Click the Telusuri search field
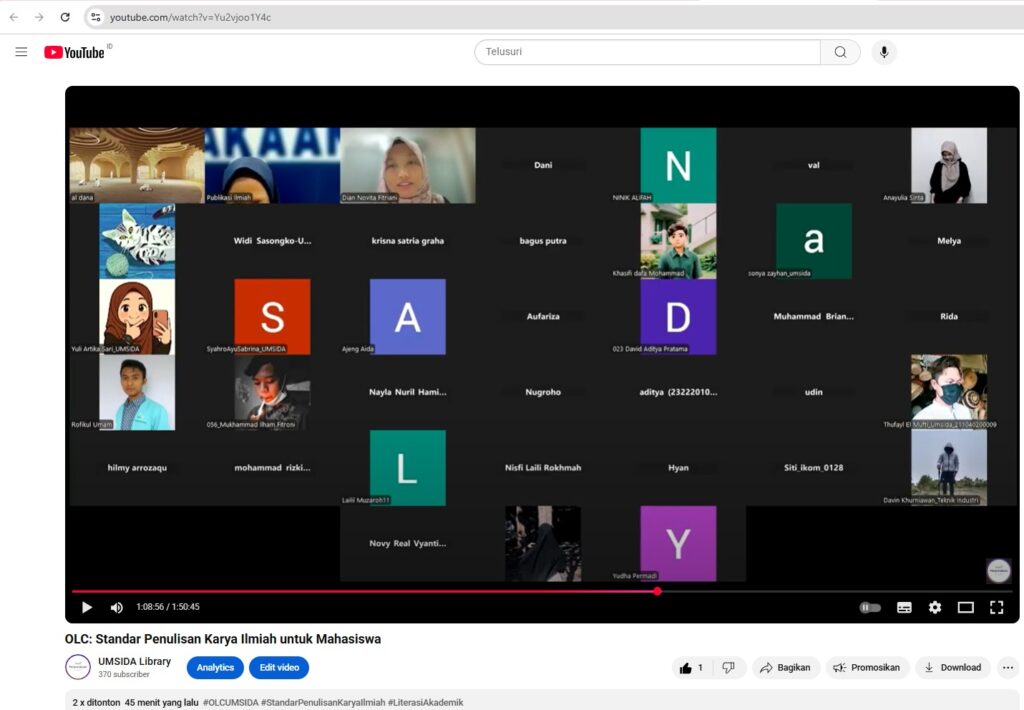The width and height of the screenshot is (1024, 710). point(647,52)
